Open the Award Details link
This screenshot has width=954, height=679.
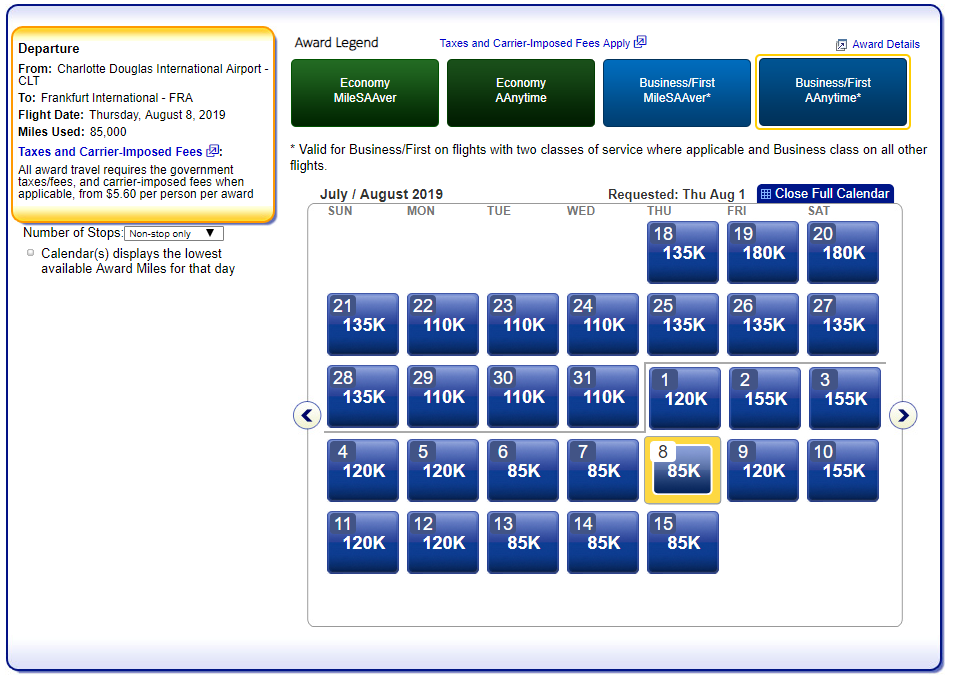pos(886,44)
